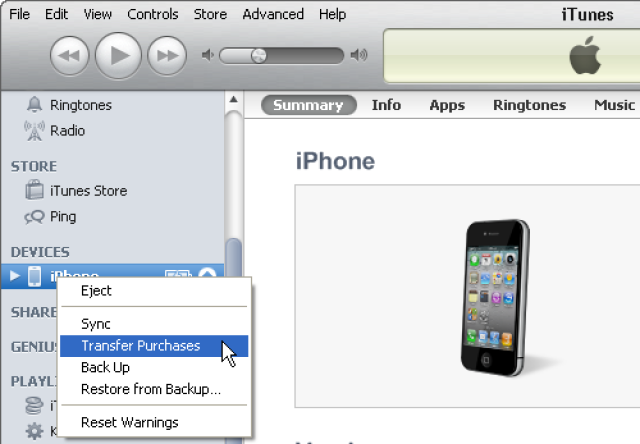
Task: Click the Next track fast-forward button
Action: click(167, 56)
